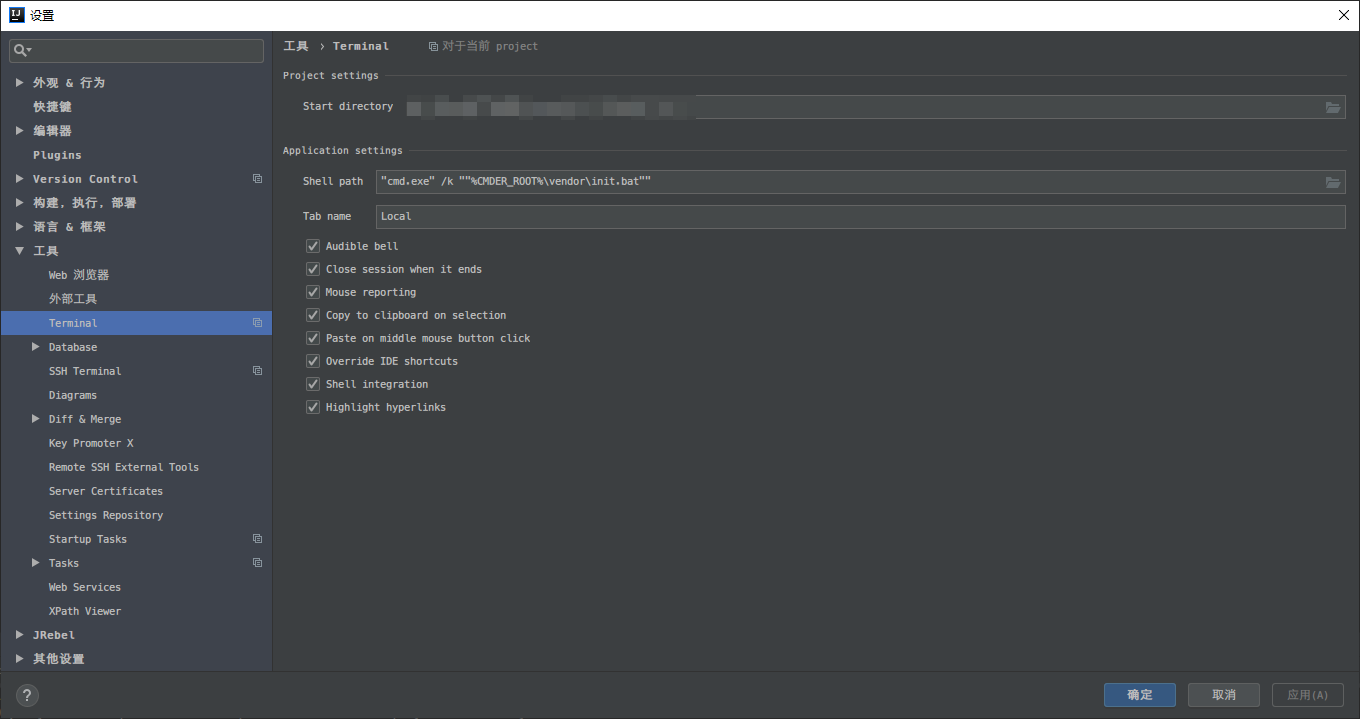
Task: Click into the Tab name field
Action: click(x=860, y=217)
